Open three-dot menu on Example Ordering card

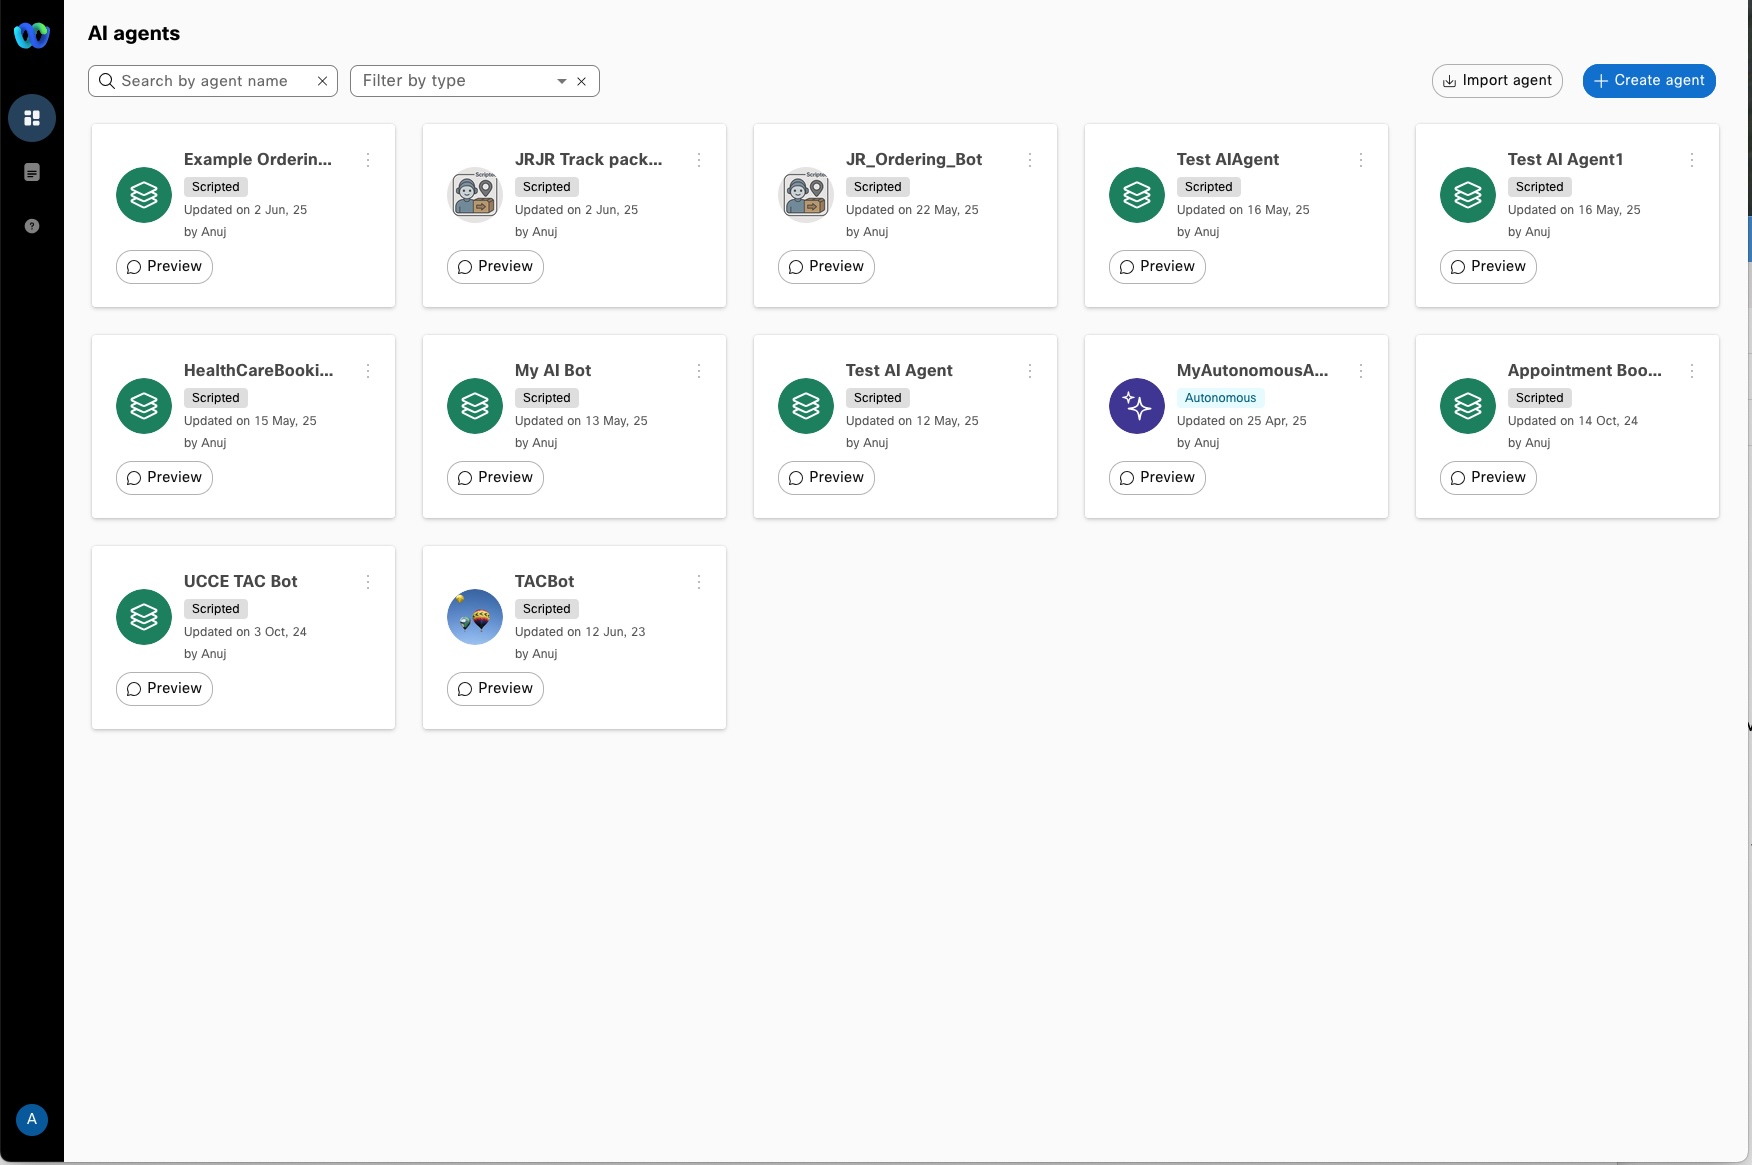368,160
